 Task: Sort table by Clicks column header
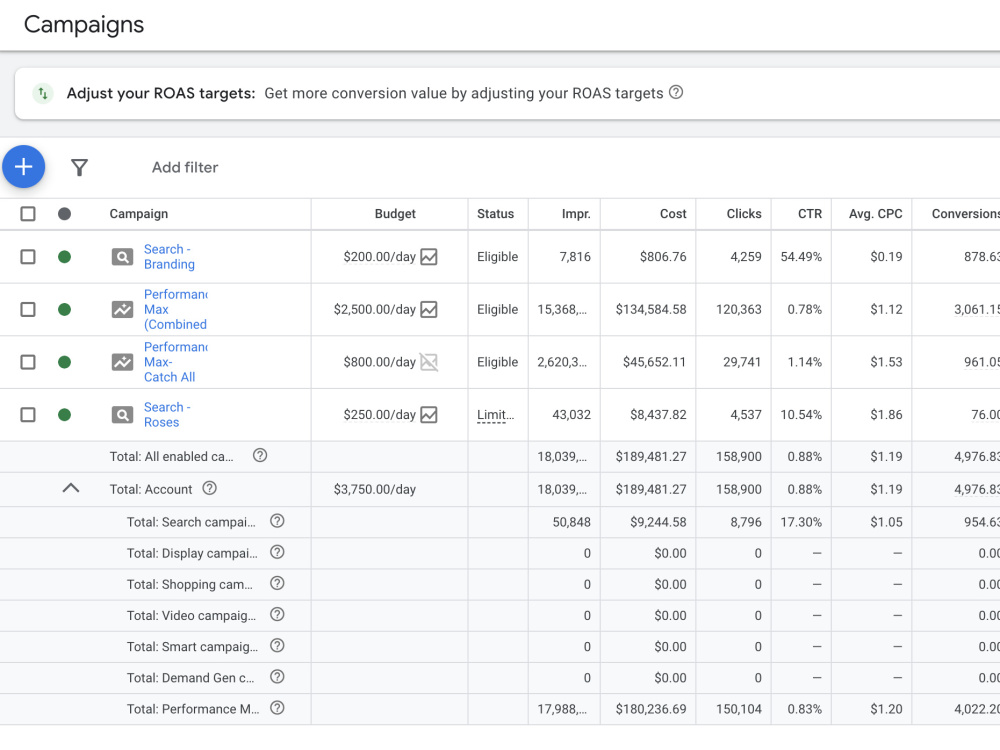click(744, 214)
